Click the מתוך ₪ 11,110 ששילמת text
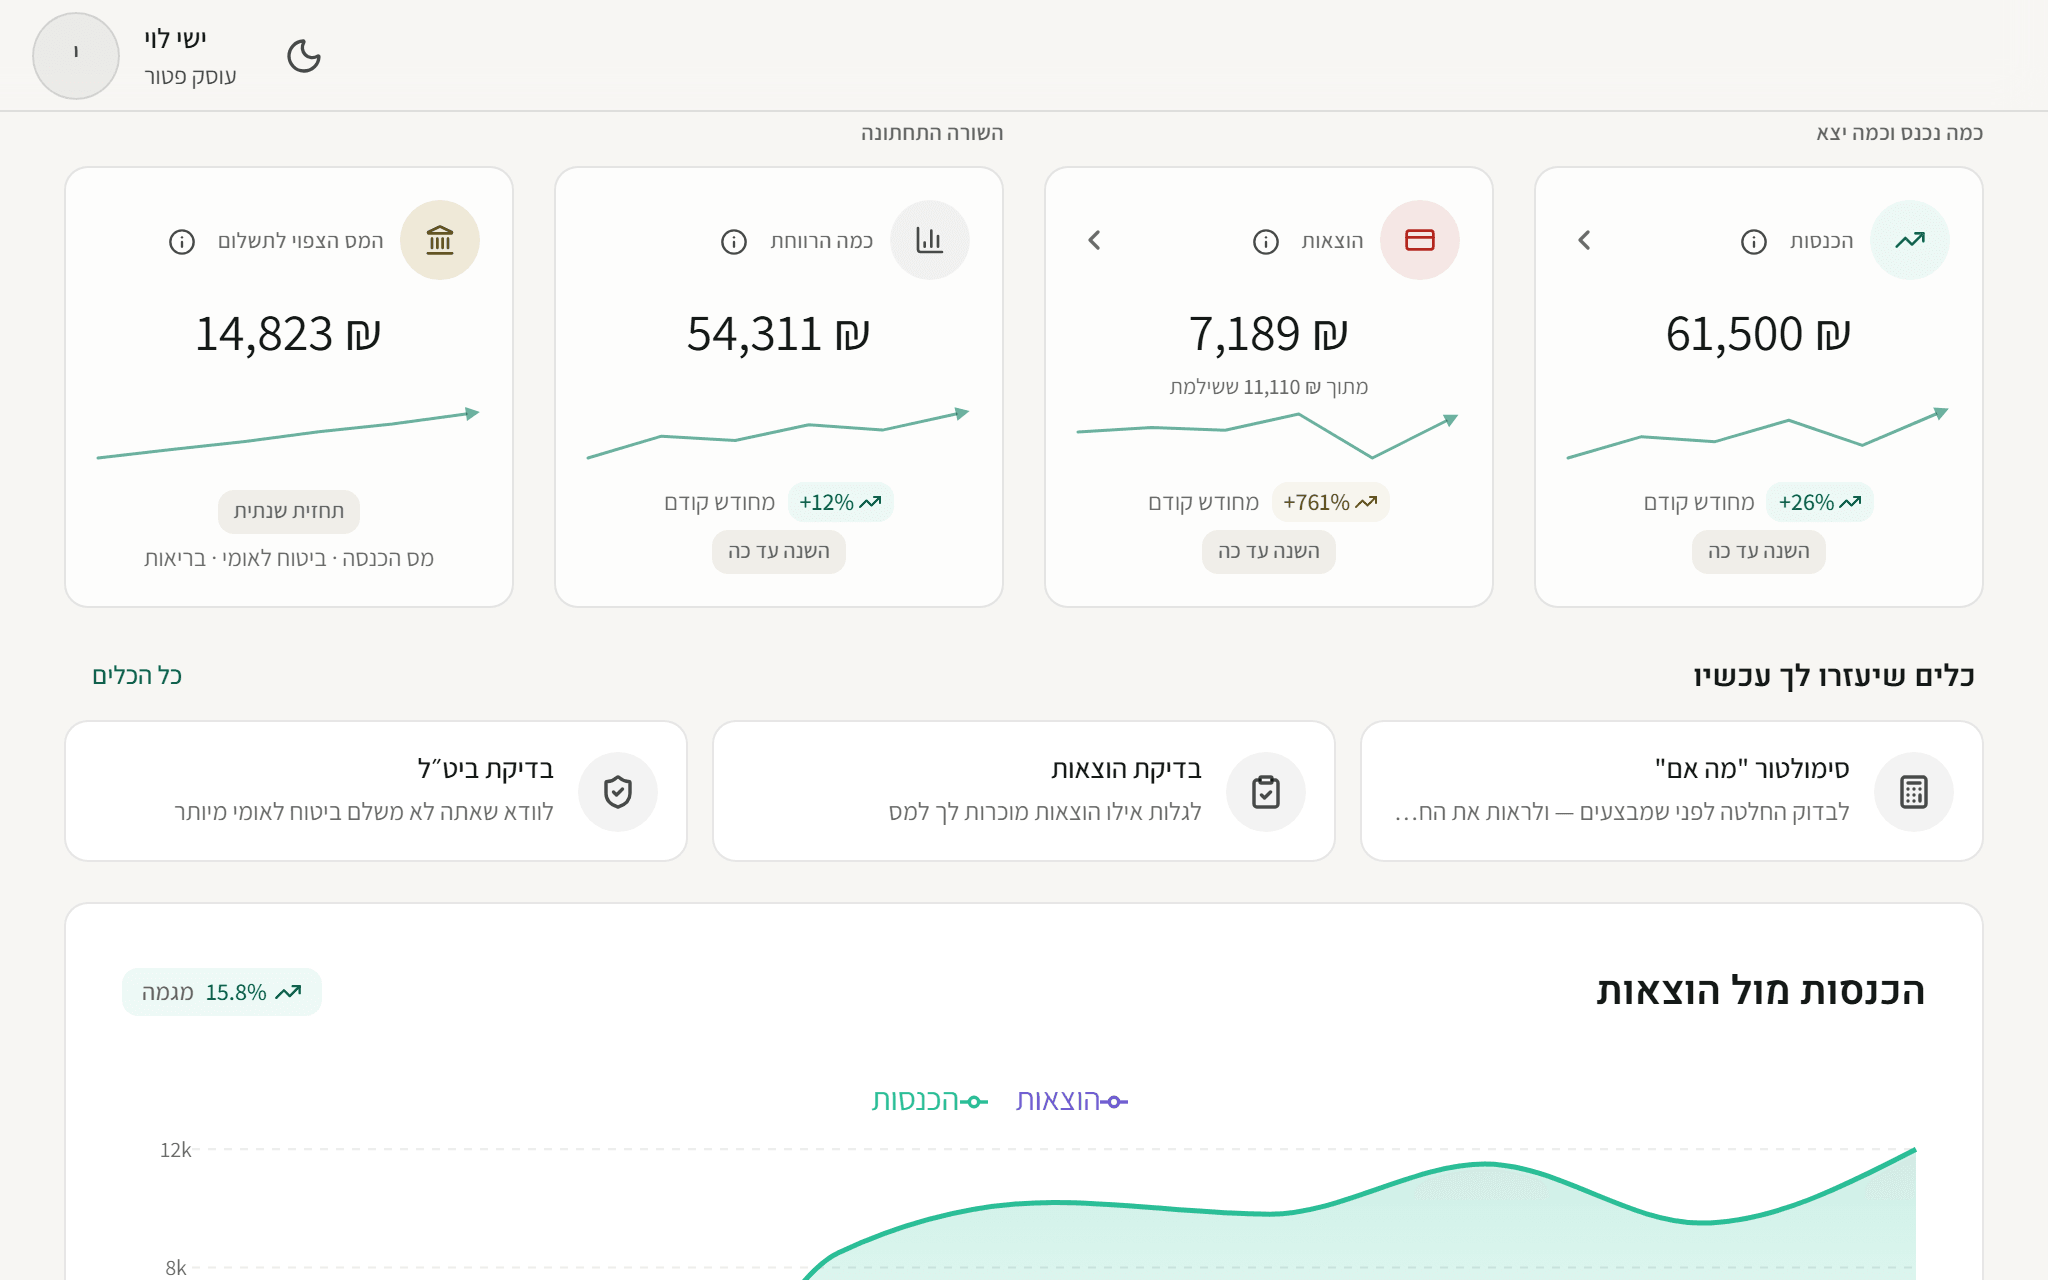Screen dimensions: 2048x1280 point(1269,387)
